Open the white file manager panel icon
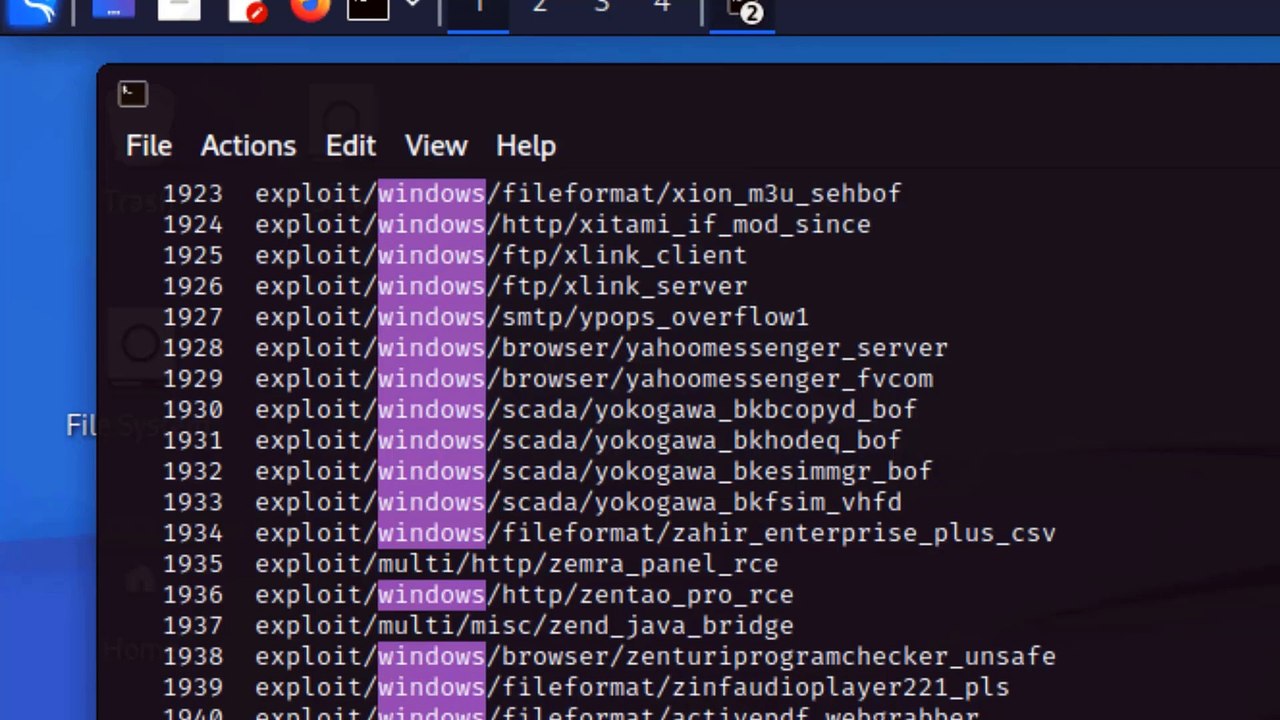 click(x=180, y=9)
